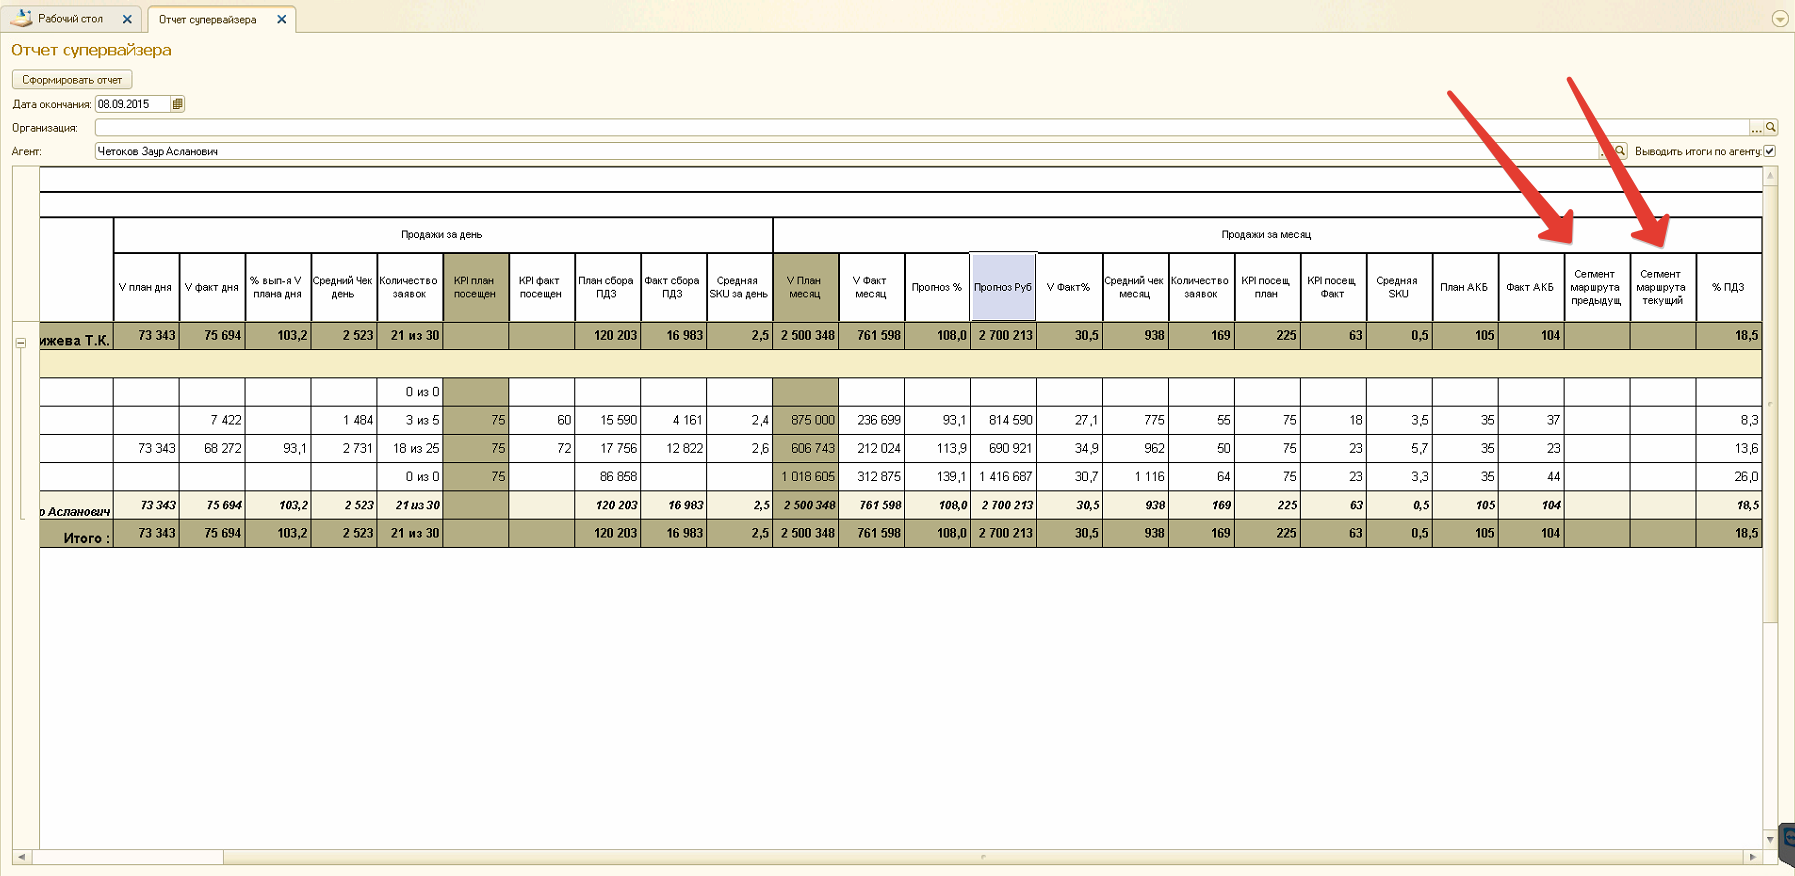Click horizontal scrollbar left arrow
The width and height of the screenshot is (1795, 876).
pyautogui.click(x=21, y=857)
